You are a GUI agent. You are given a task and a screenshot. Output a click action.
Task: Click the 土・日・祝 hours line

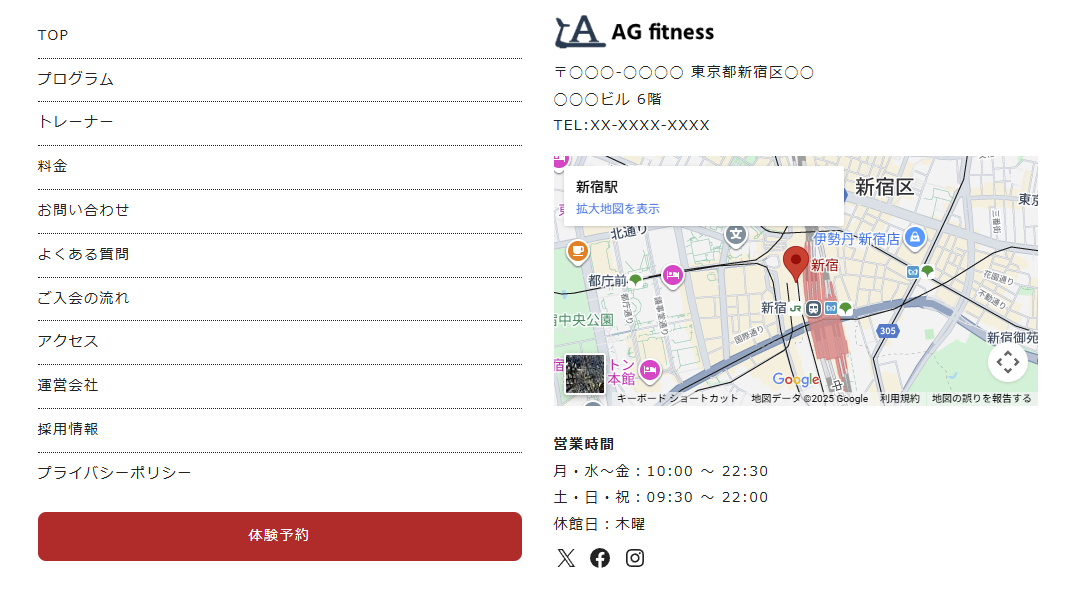pos(661,497)
